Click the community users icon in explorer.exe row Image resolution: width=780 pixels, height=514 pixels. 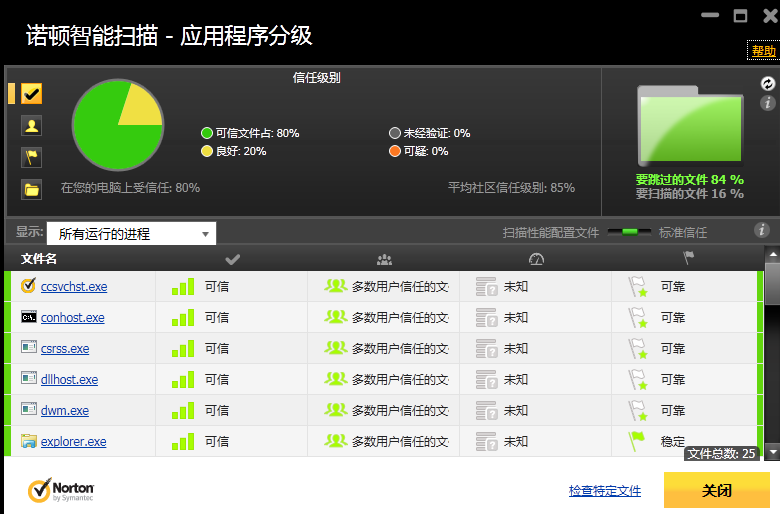point(336,440)
